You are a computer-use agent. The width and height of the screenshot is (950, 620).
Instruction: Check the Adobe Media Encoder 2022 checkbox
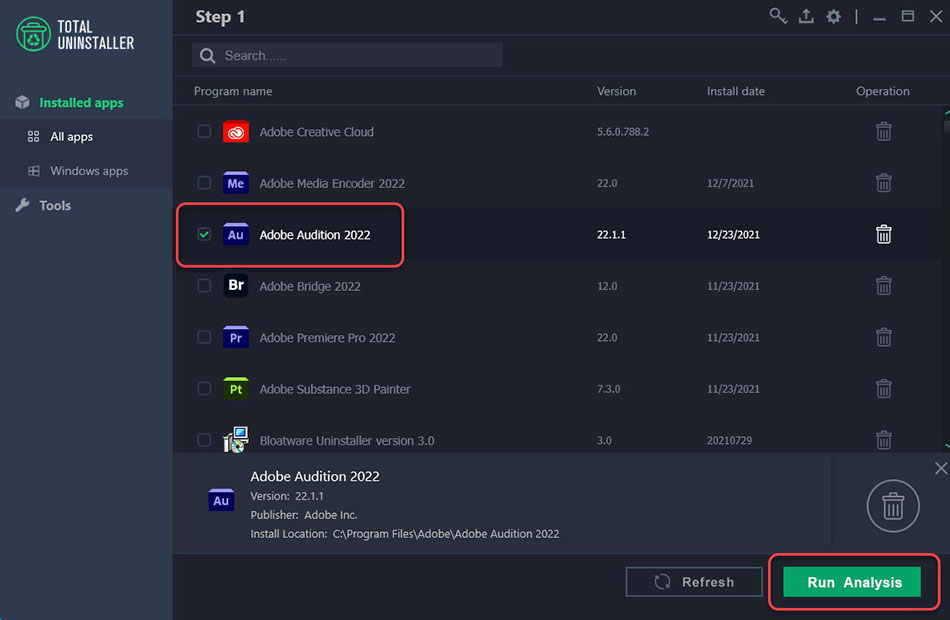[204, 183]
